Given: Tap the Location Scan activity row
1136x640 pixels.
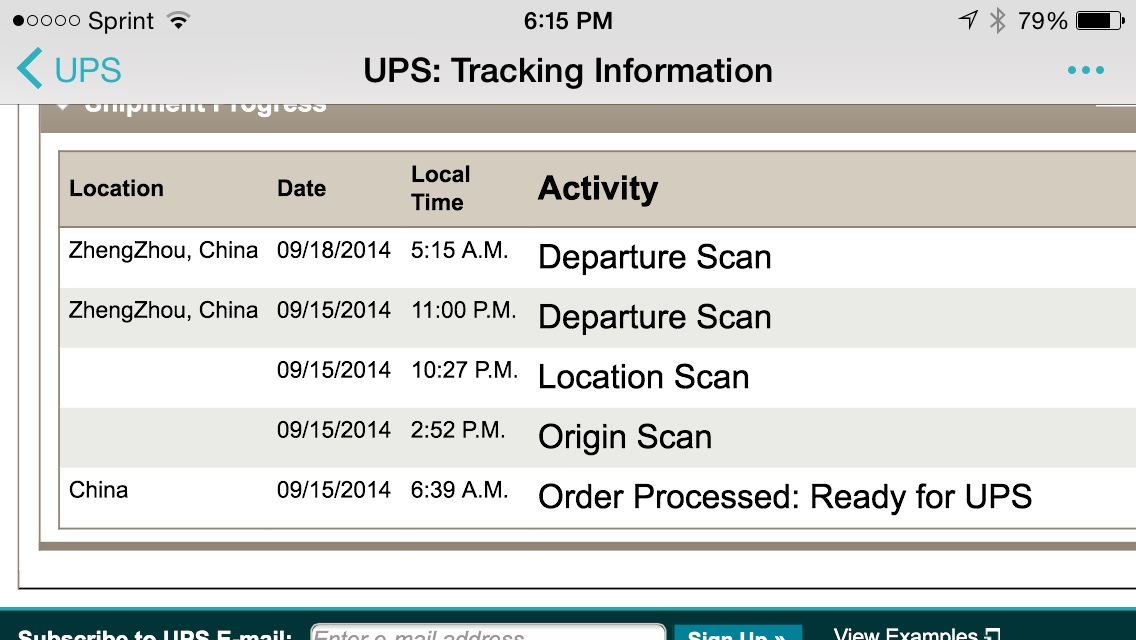Looking at the screenshot, I should coord(598,377).
